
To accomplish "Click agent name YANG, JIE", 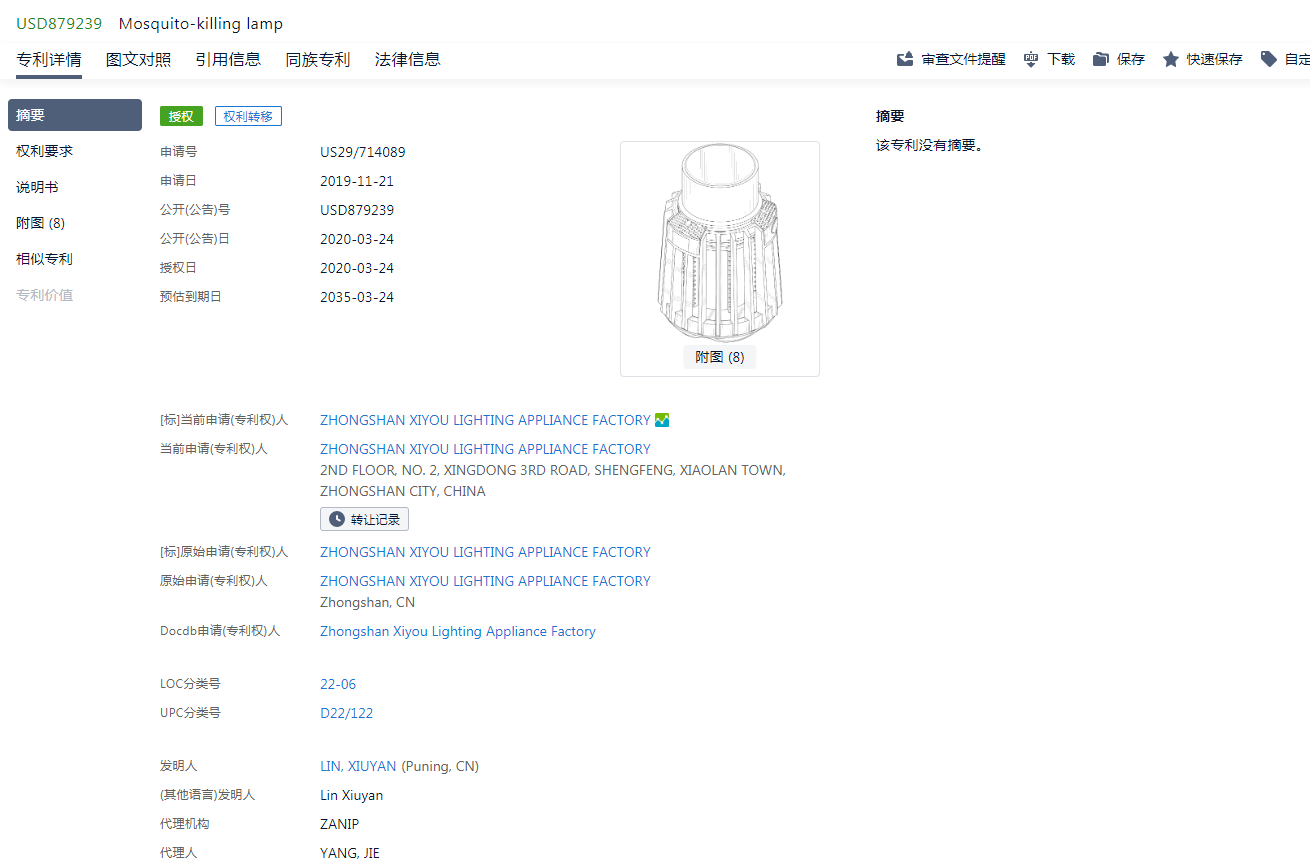I will (350, 853).
